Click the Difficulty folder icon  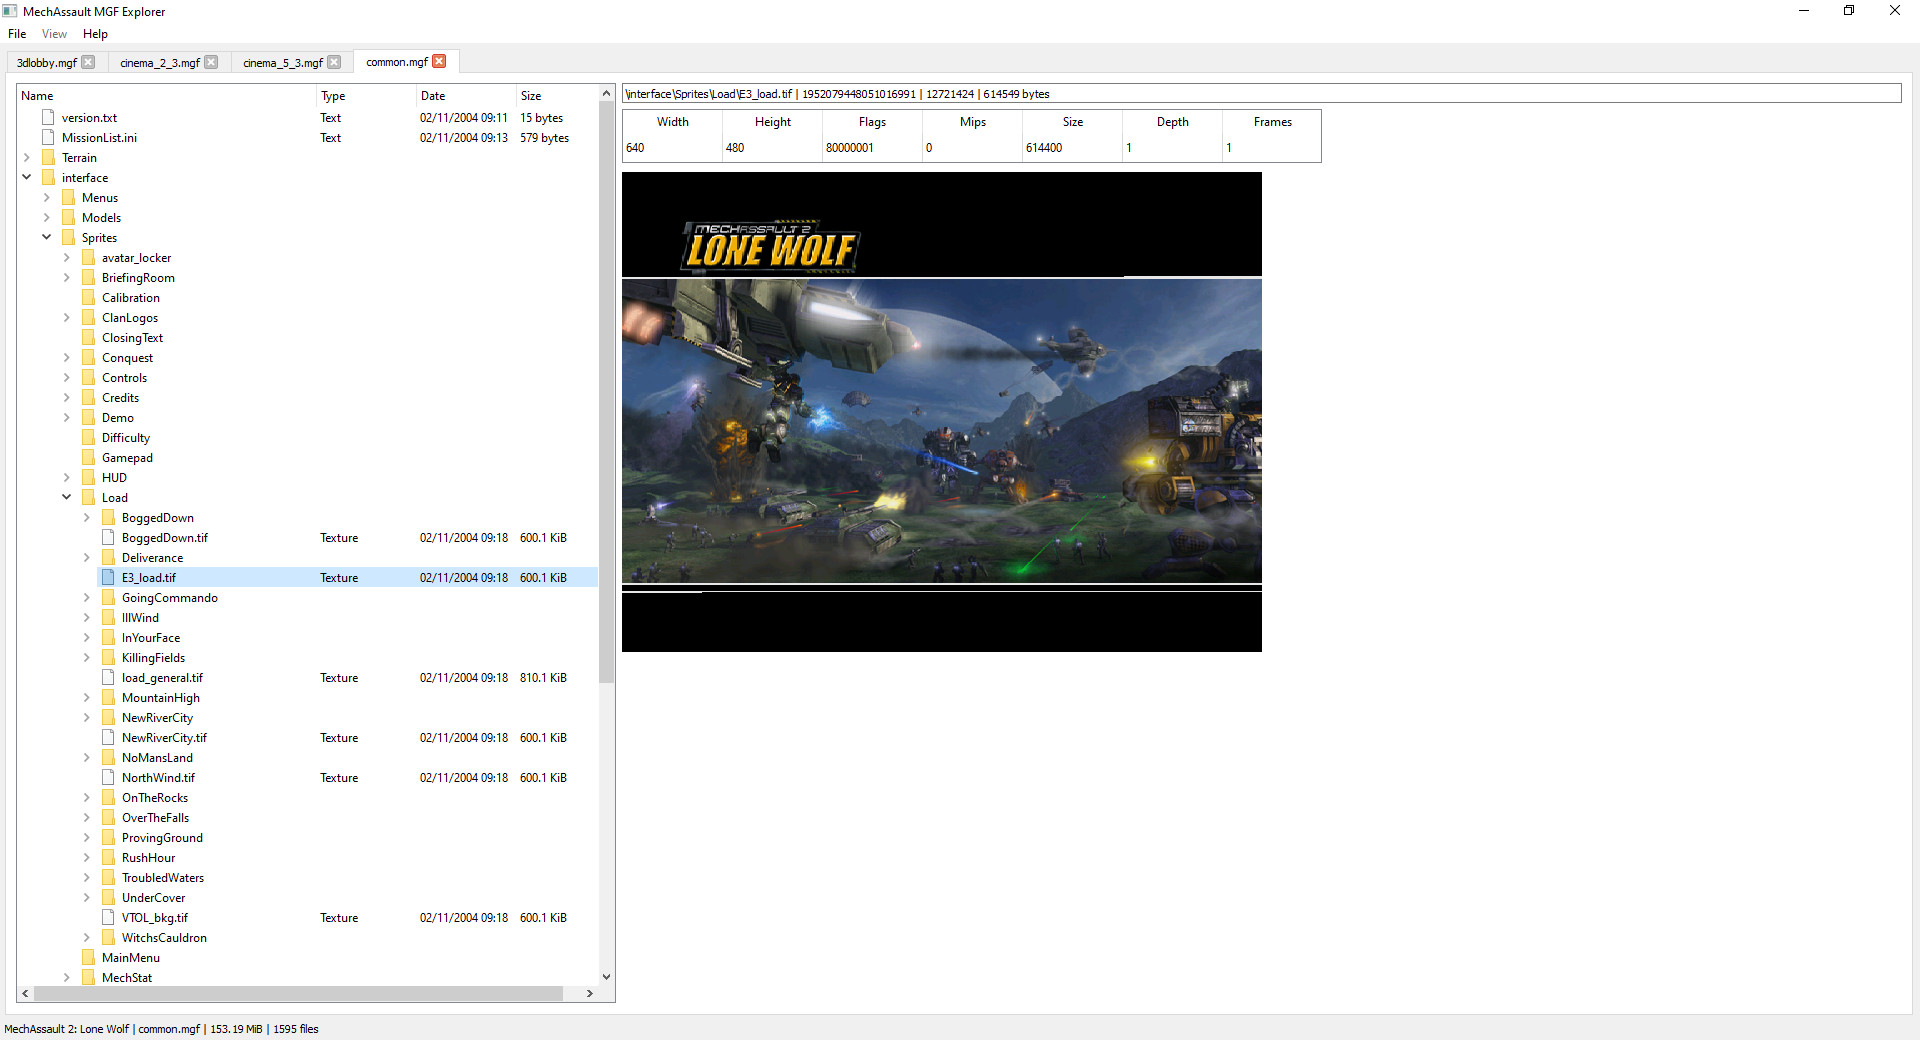tap(88, 438)
